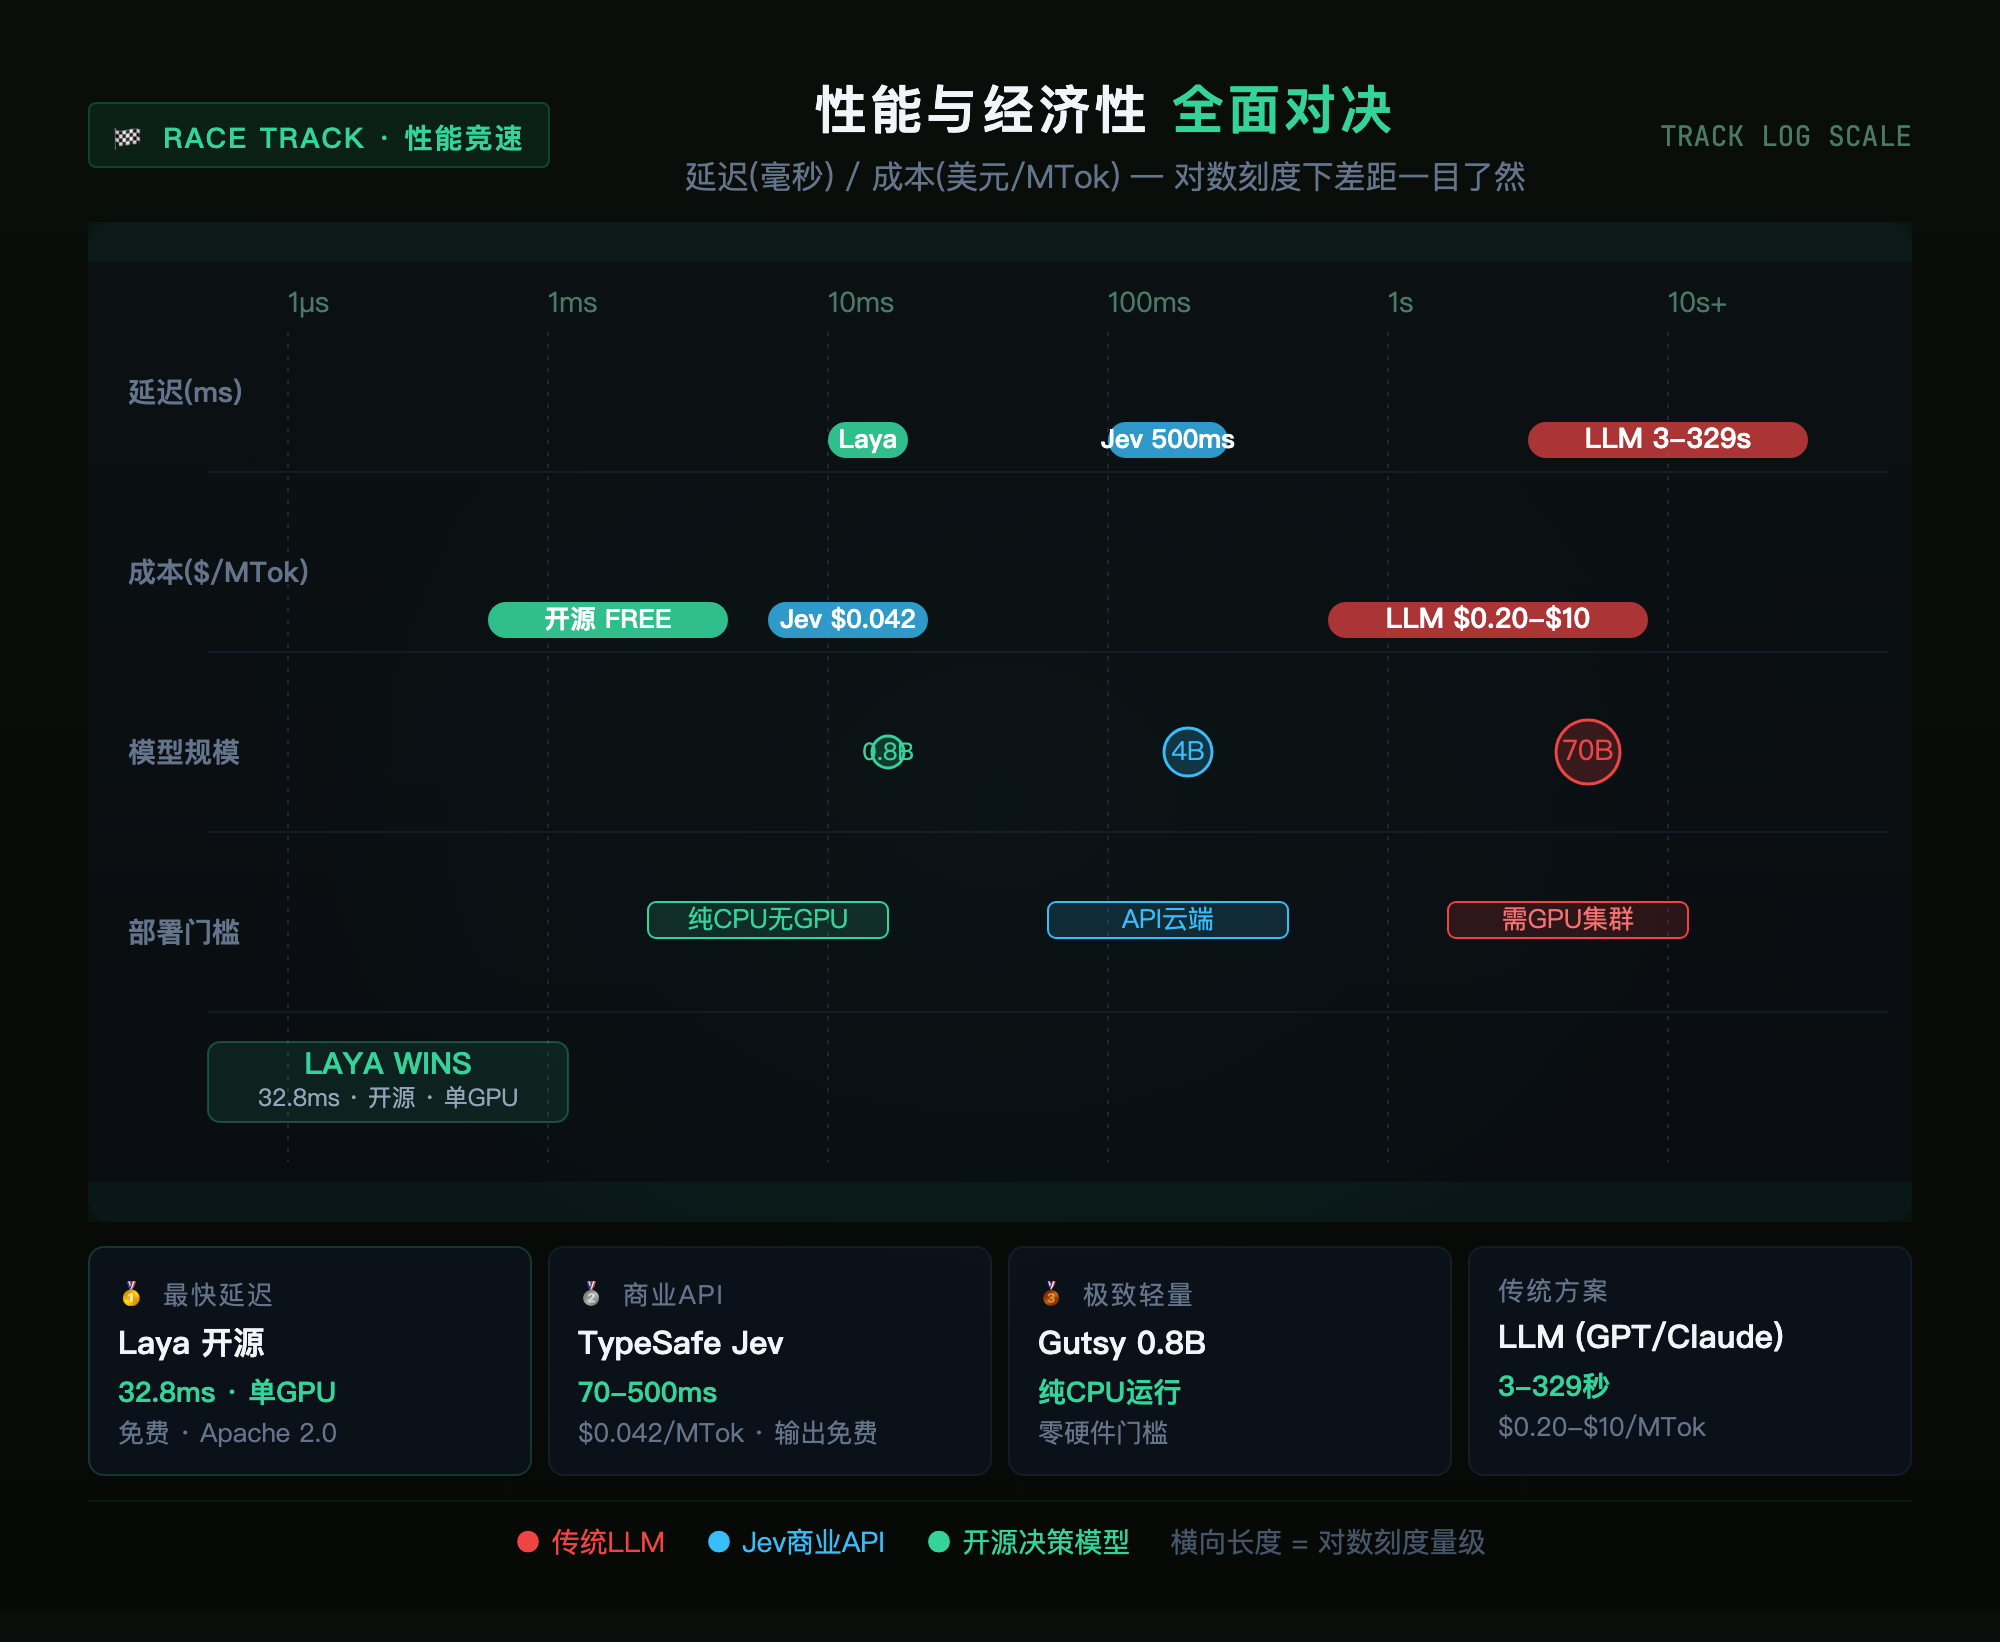
Task: Open the Gutsy 0.8B summary card
Action: (x=1230, y=1360)
